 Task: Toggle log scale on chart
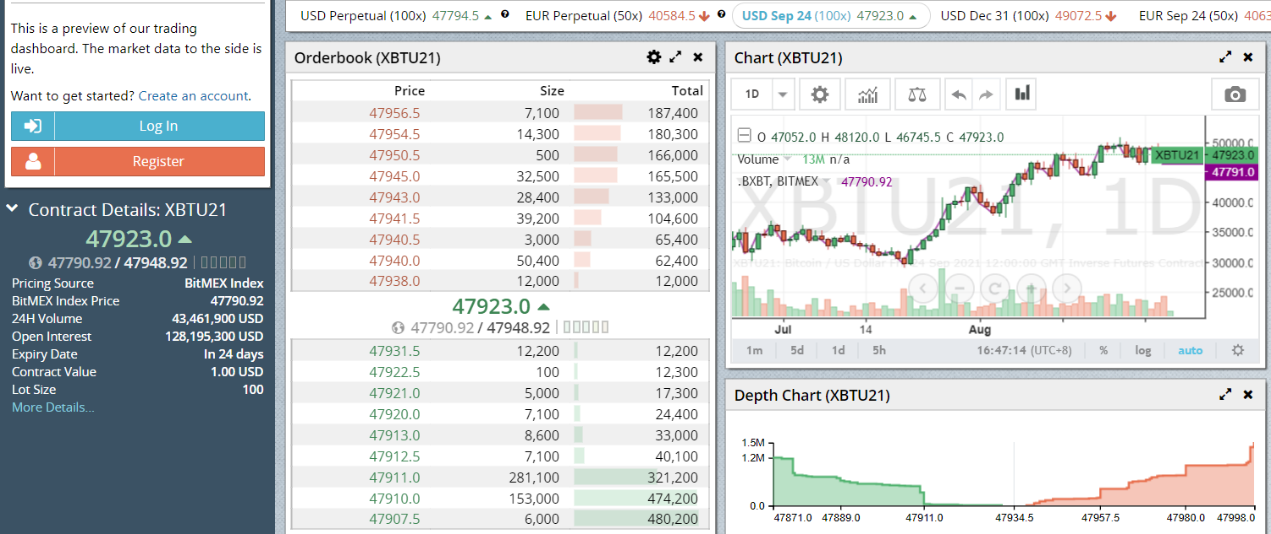(1143, 350)
